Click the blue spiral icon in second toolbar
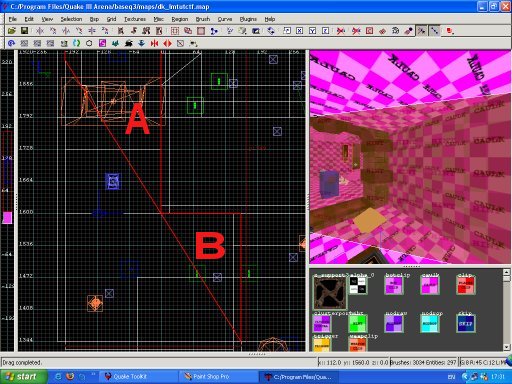 11,43
